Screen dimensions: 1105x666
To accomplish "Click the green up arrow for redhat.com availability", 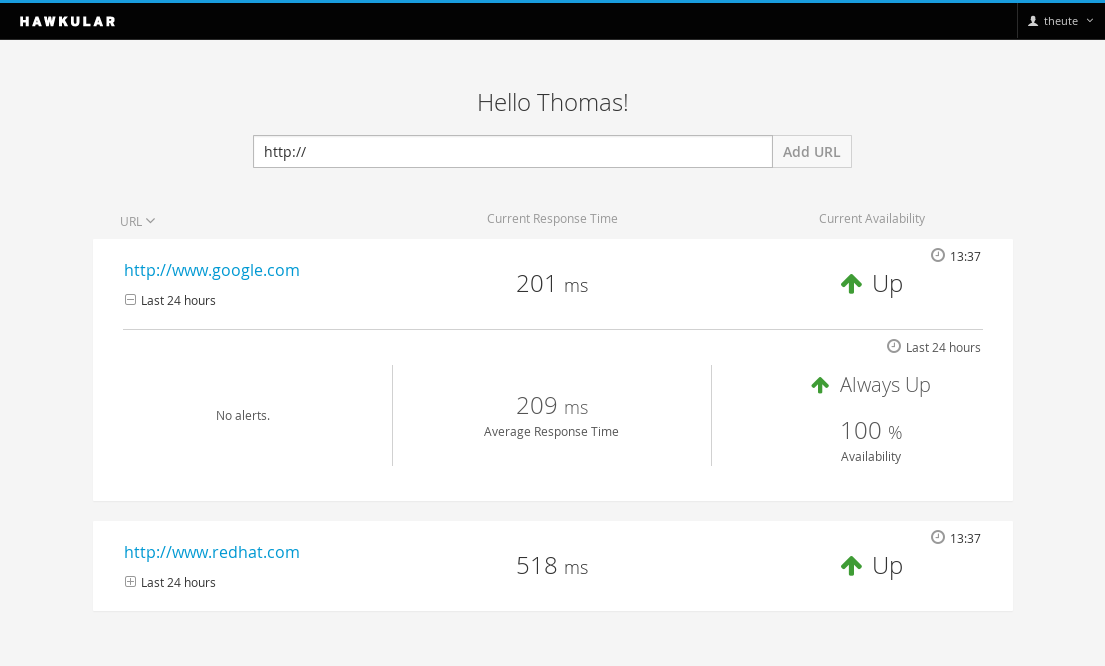I will coord(851,565).
